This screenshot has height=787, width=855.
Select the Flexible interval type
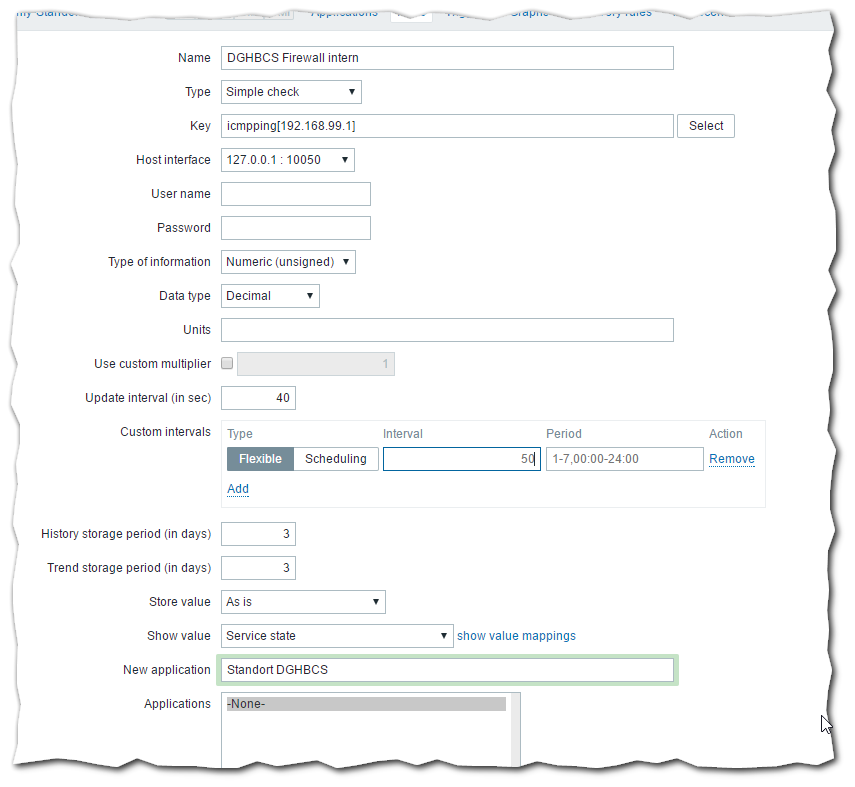coord(260,459)
